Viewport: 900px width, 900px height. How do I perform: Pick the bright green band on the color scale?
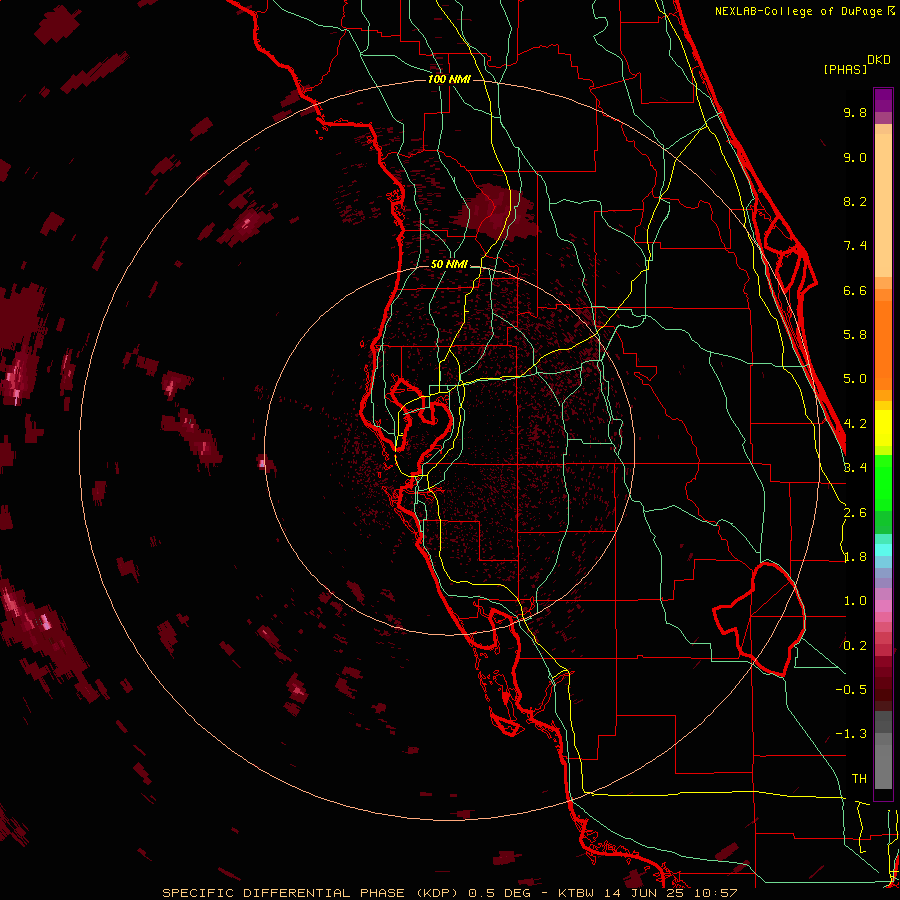pos(883,482)
